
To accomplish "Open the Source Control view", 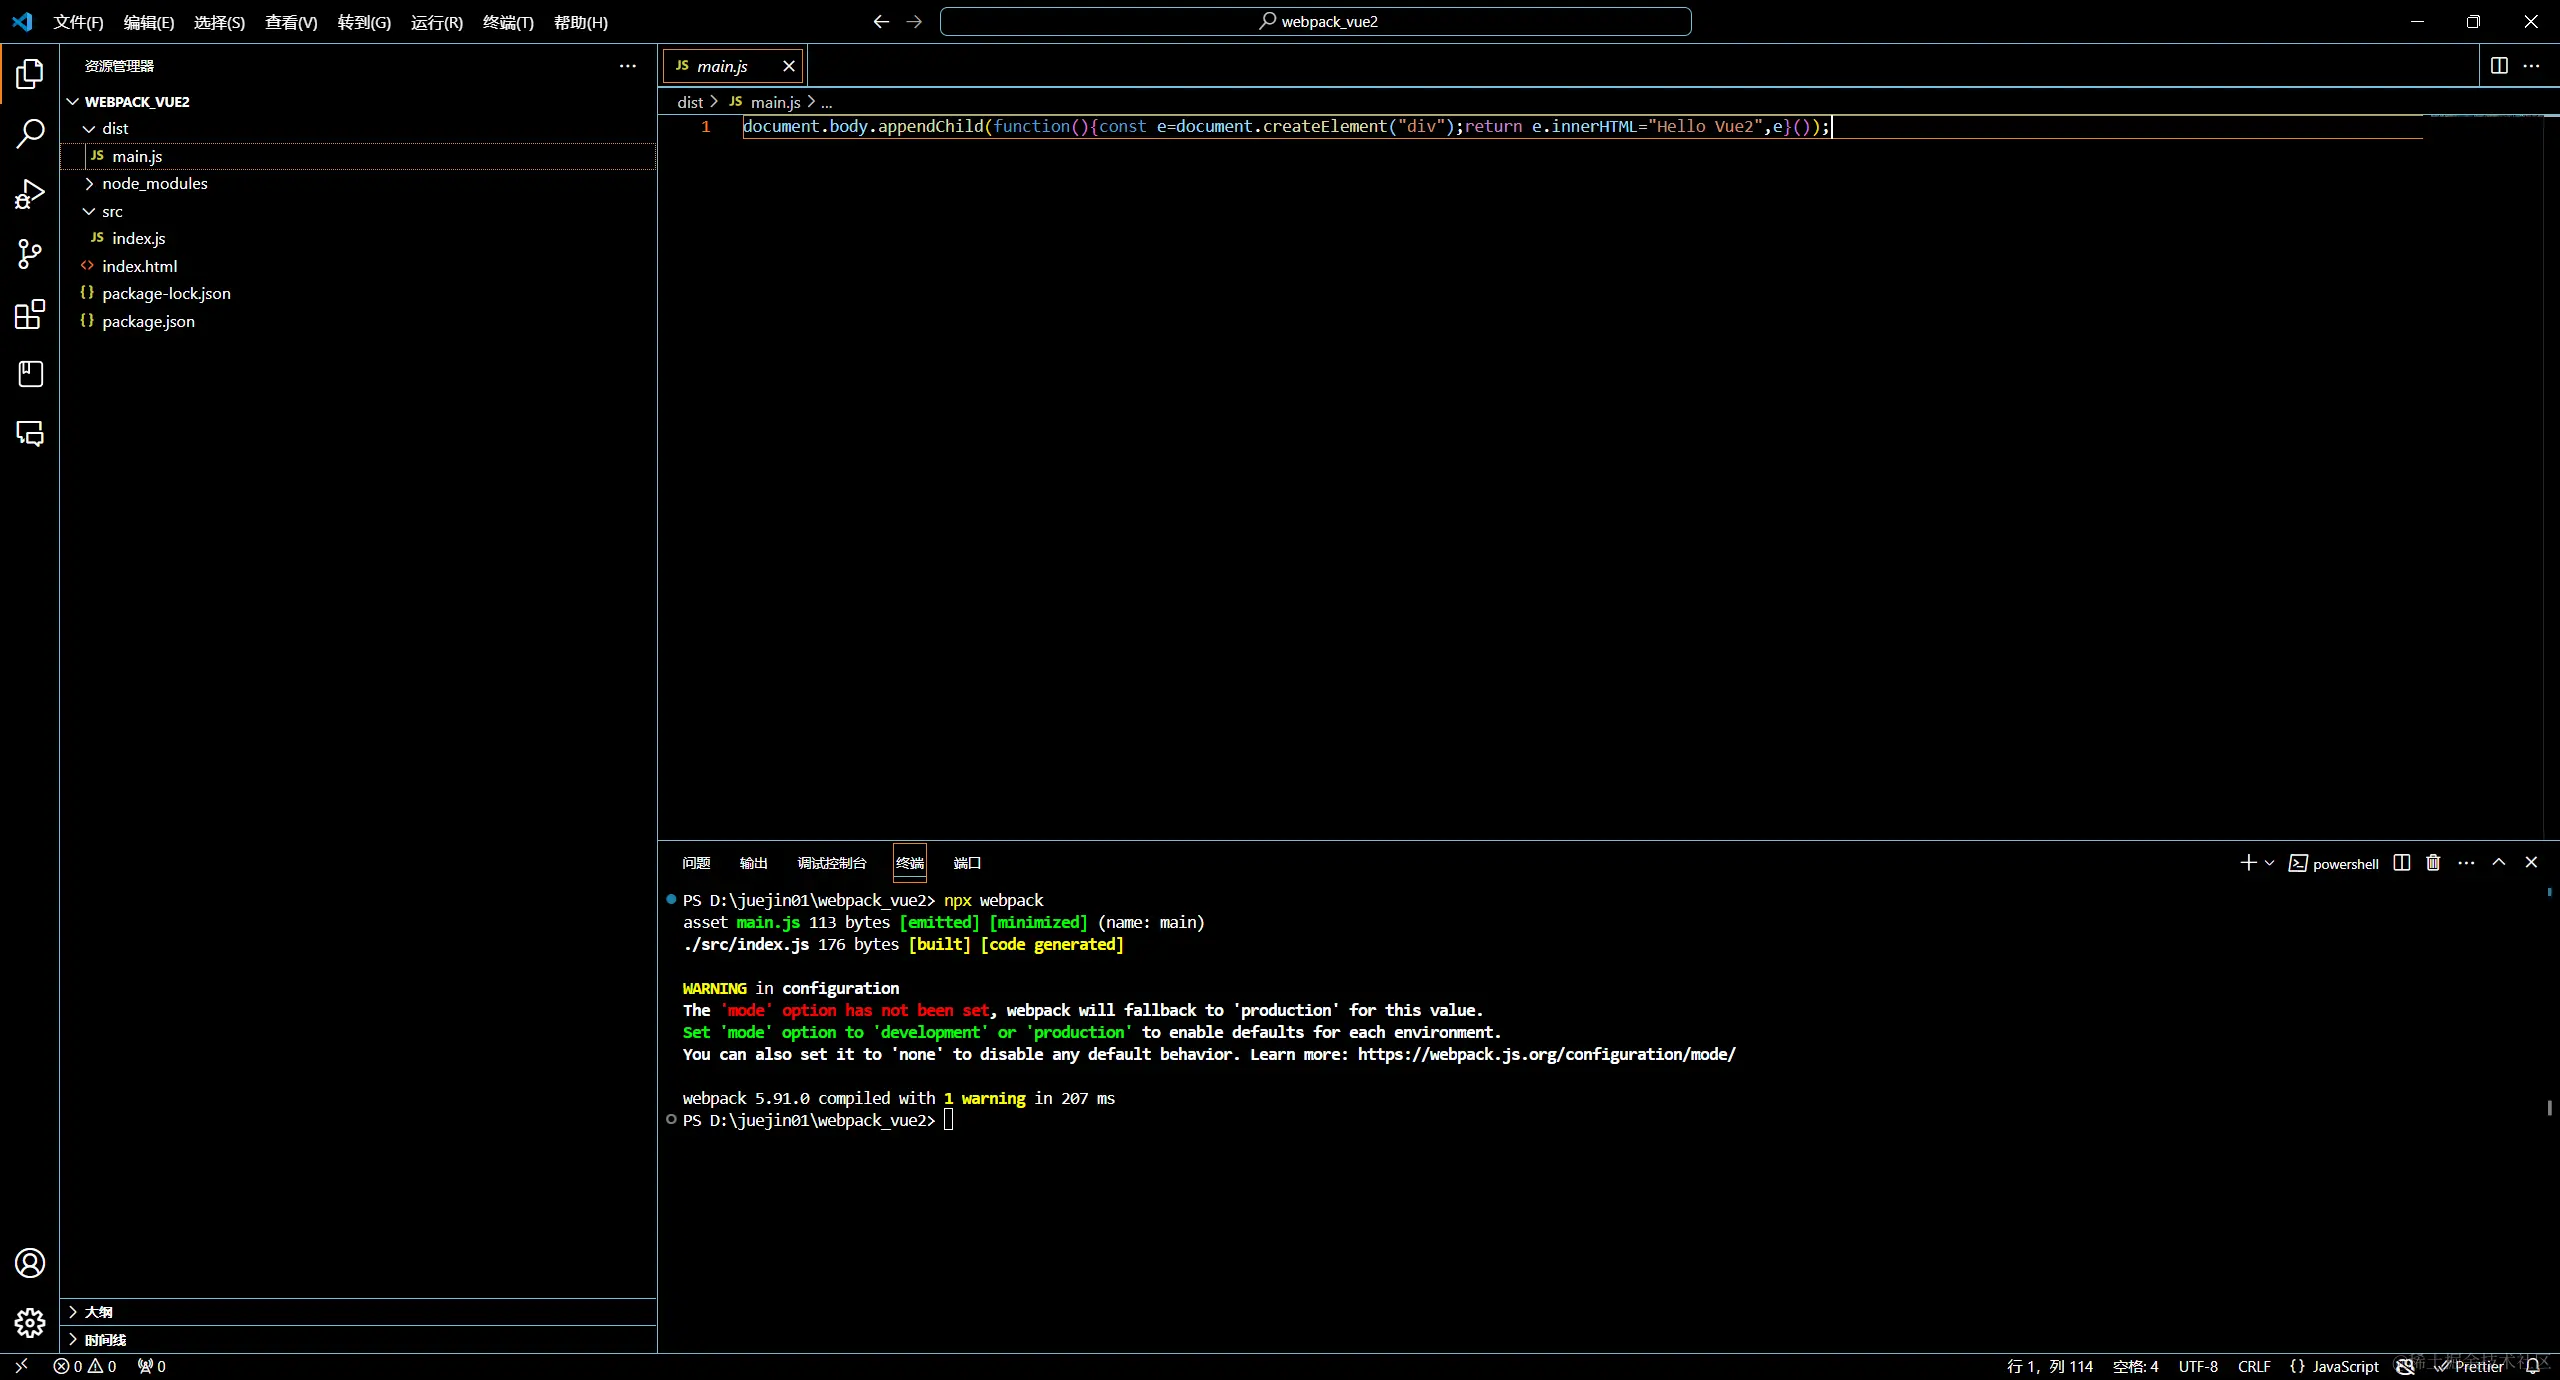I will coord(30,254).
